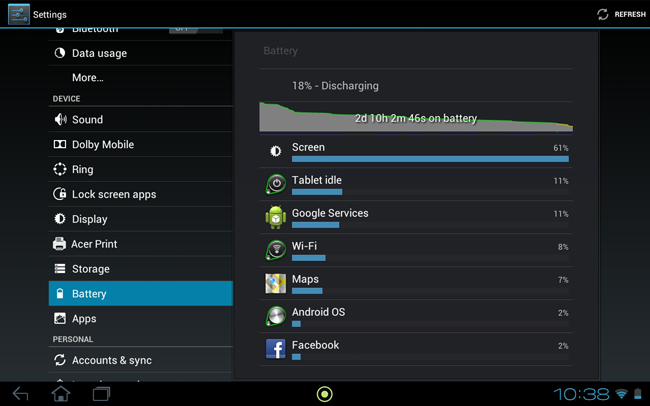
Task: Open Ring settings
Action: pyautogui.click(x=141, y=169)
